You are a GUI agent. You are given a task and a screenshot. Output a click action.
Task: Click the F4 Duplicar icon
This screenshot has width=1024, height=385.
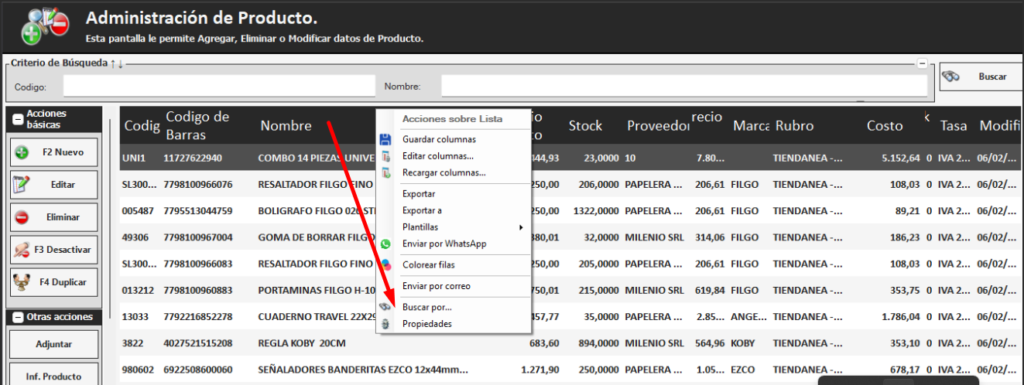[x=22, y=283]
